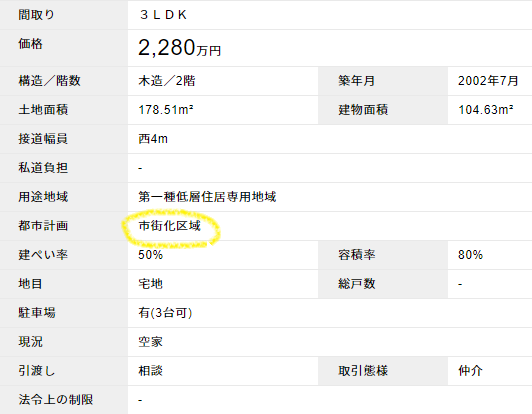The image size is (532, 414).
Task: Click the 仲介 transaction type value
Action: (x=470, y=371)
